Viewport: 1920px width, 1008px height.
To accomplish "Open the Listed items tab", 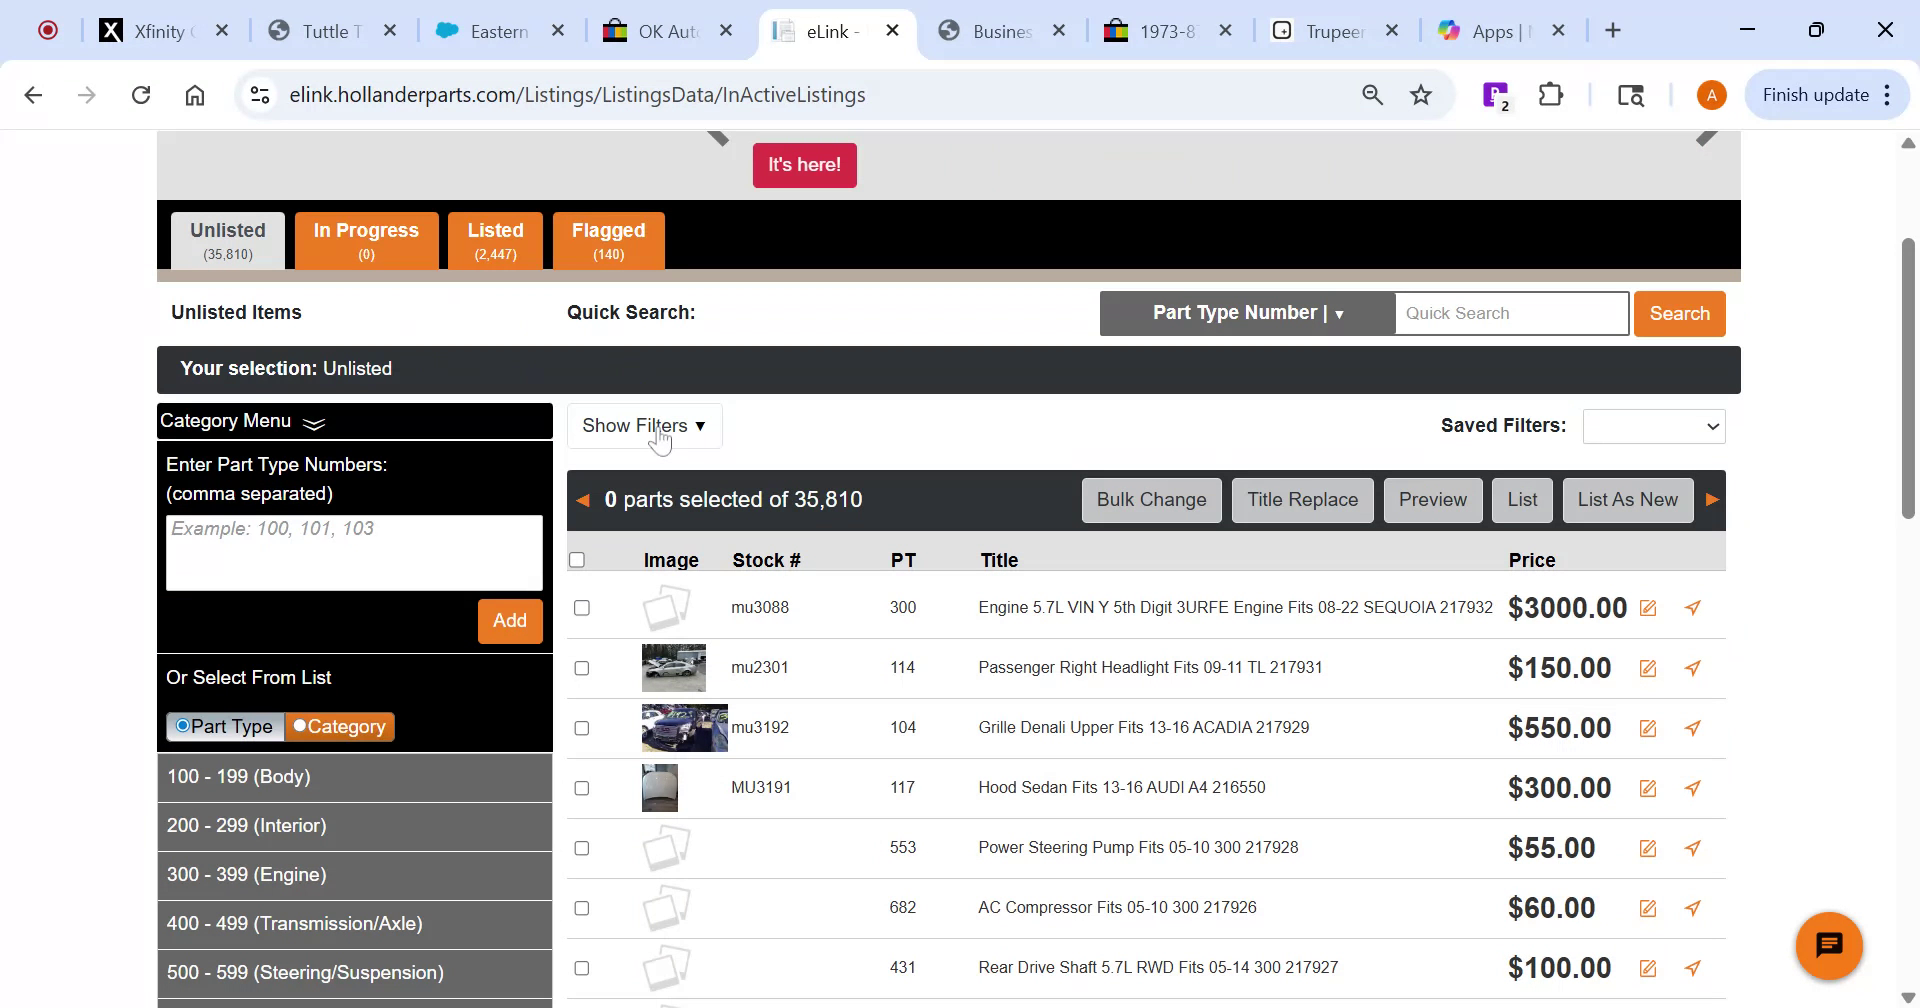I will [495, 239].
